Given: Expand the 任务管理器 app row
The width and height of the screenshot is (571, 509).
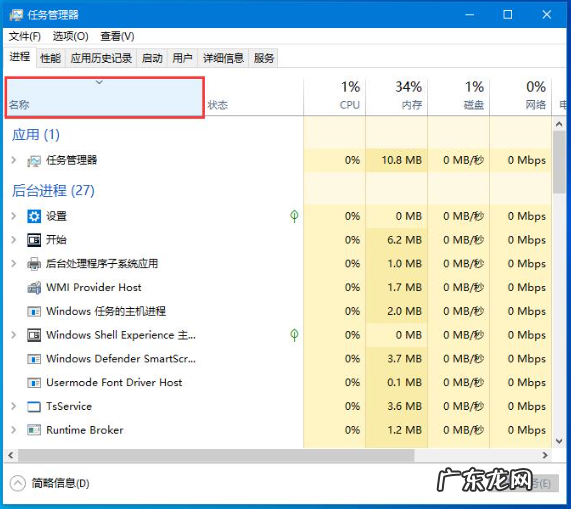Looking at the screenshot, I should [x=13, y=160].
